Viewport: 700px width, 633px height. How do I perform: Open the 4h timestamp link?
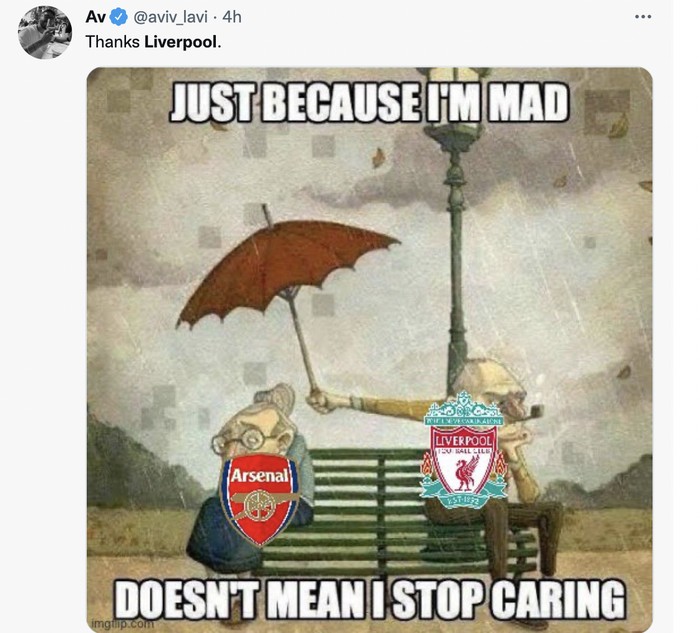pos(232,17)
